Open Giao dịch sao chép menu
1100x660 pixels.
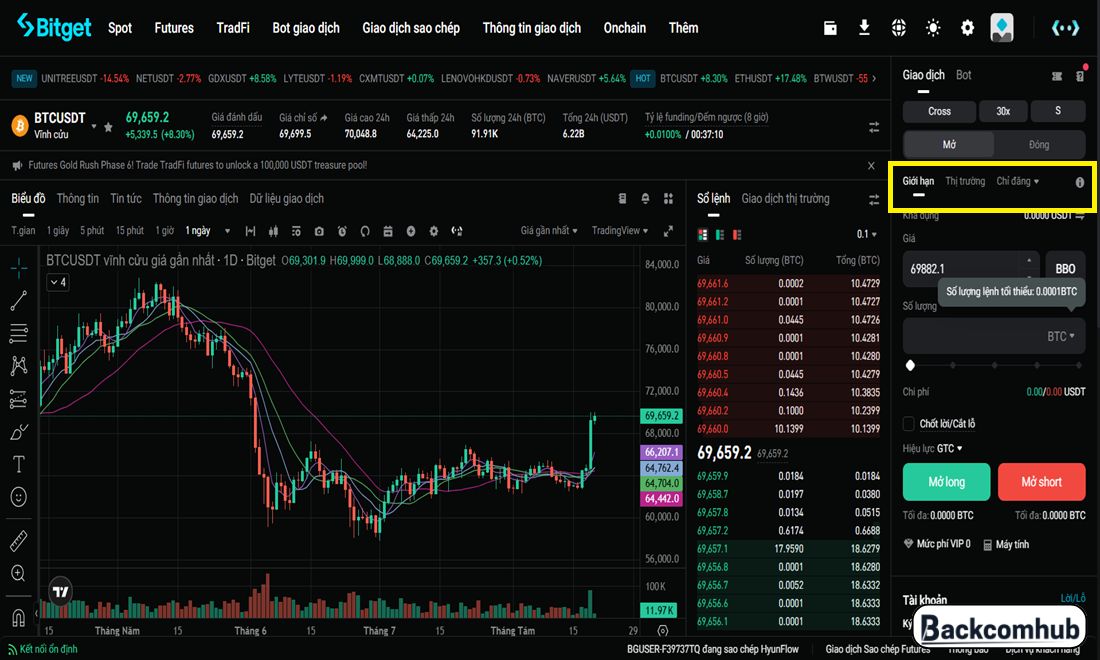pos(411,28)
